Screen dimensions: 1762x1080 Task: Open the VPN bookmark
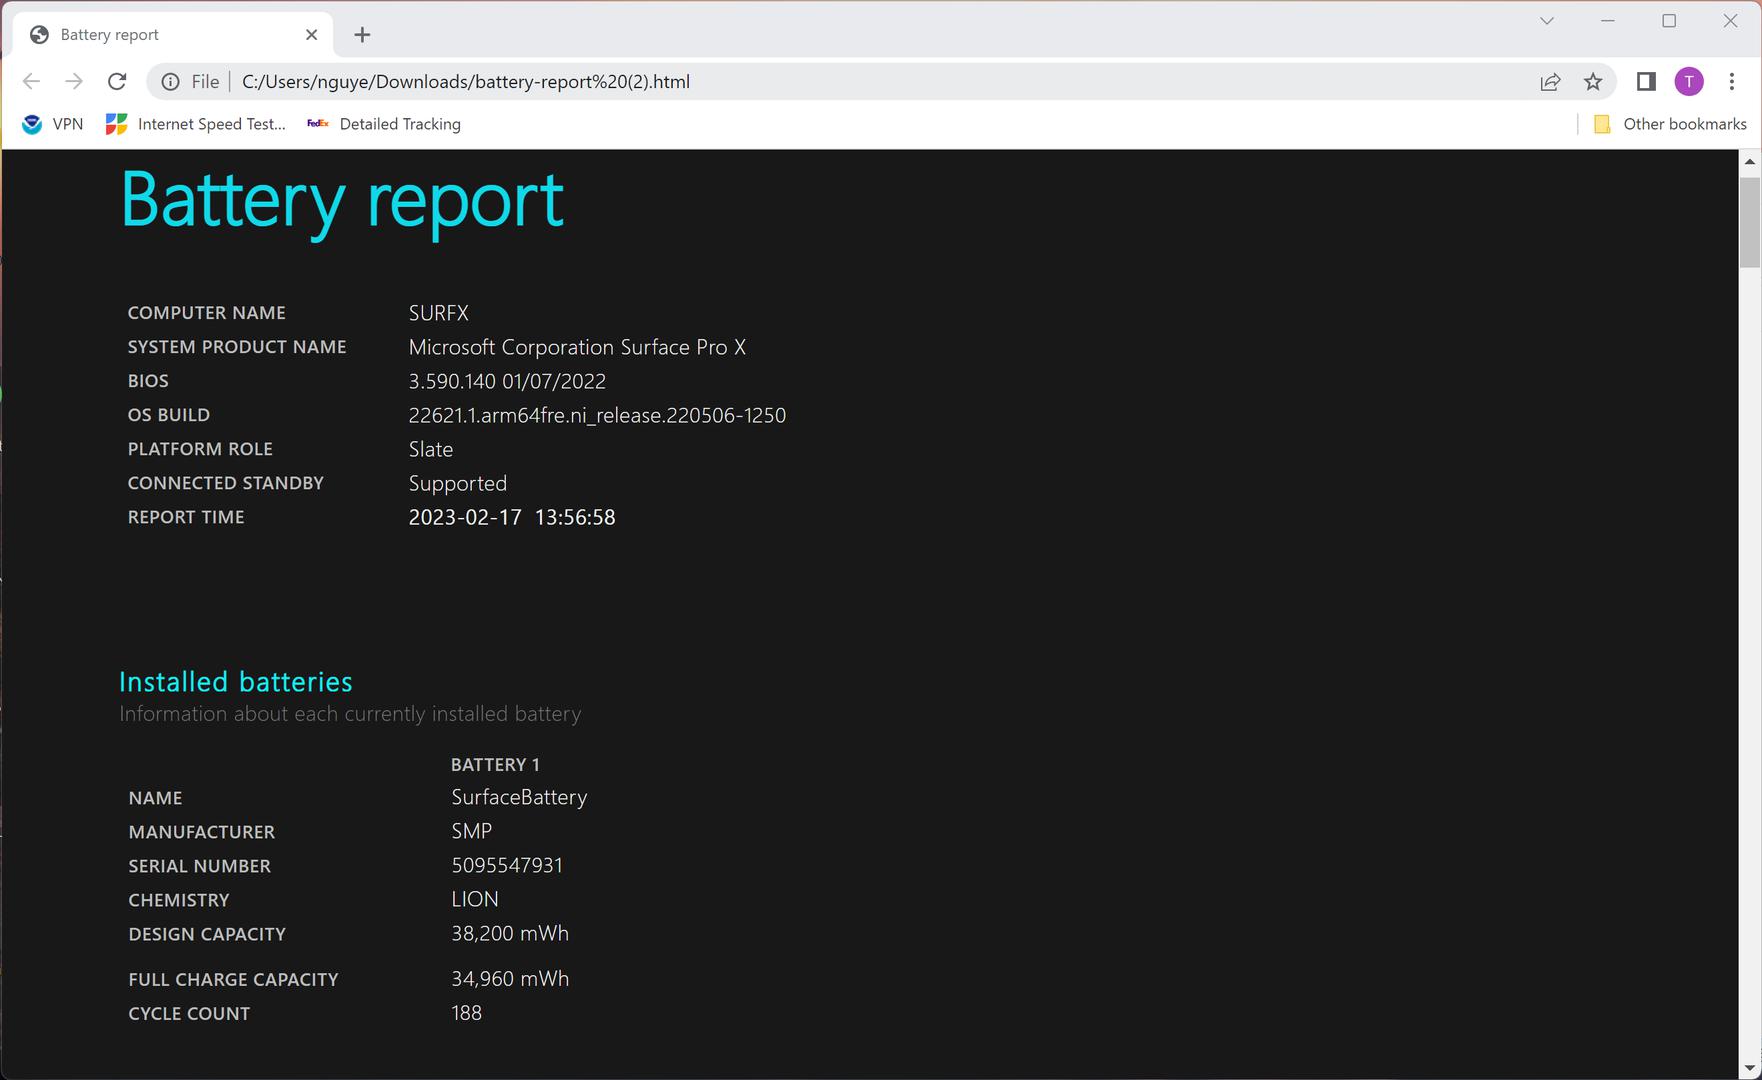pyautogui.click(x=53, y=124)
